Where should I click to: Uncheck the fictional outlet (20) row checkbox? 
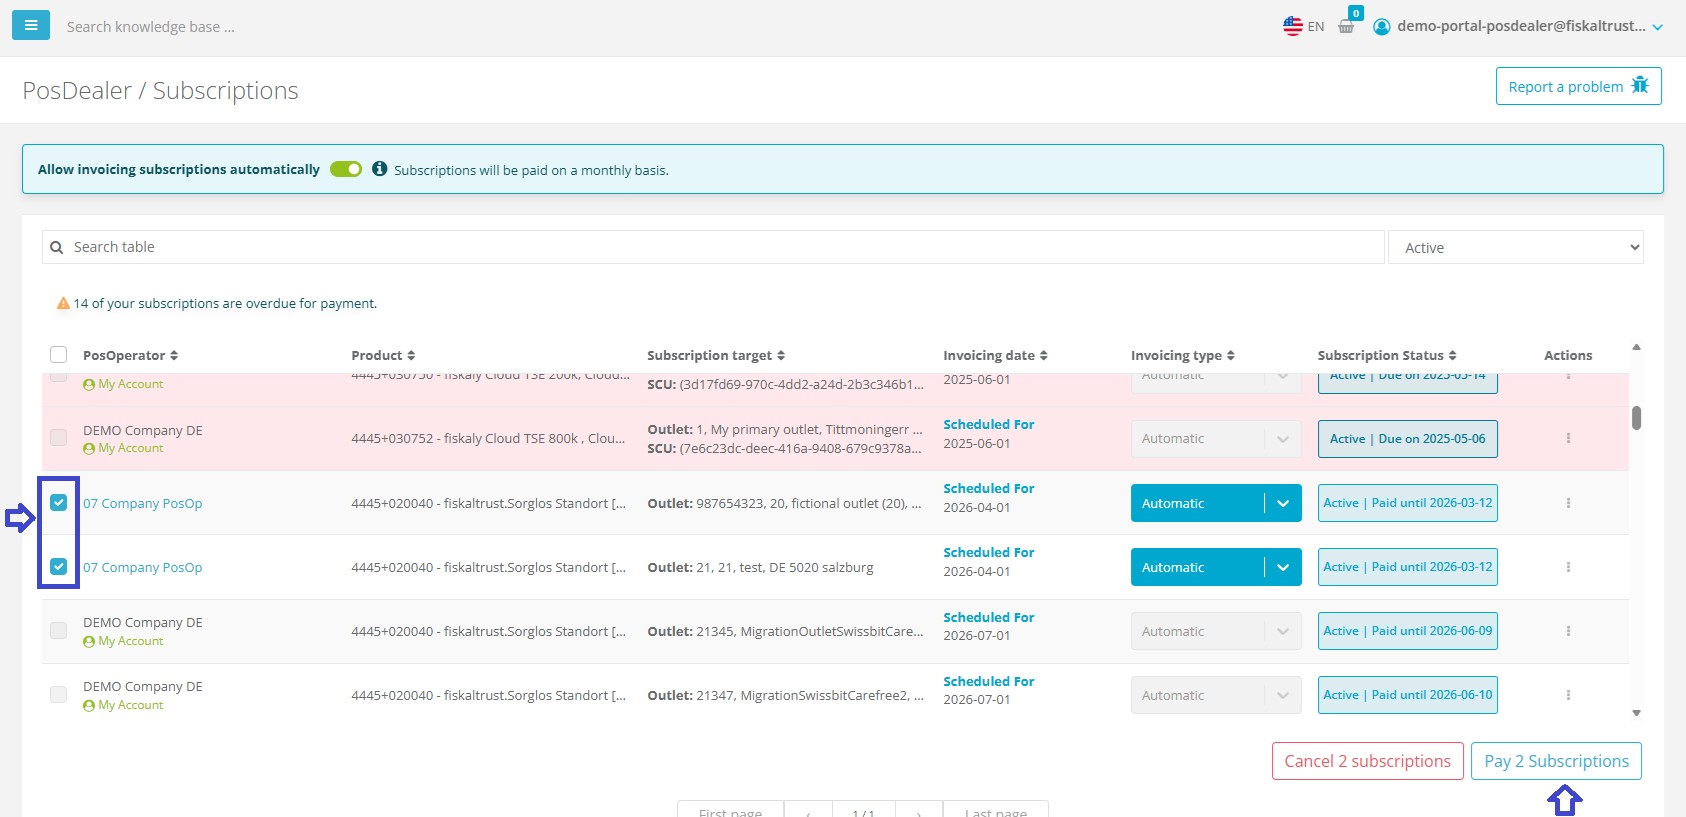tap(59, 503)
